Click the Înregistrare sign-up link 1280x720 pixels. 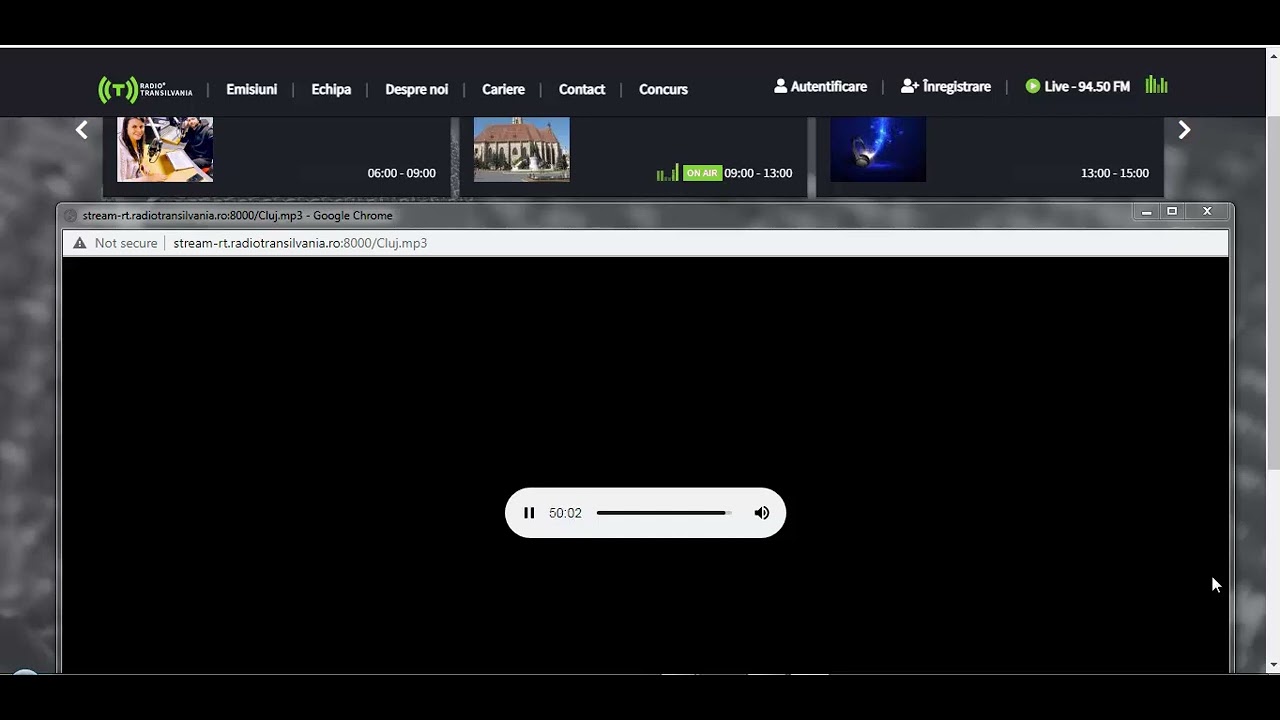[946, 86]
